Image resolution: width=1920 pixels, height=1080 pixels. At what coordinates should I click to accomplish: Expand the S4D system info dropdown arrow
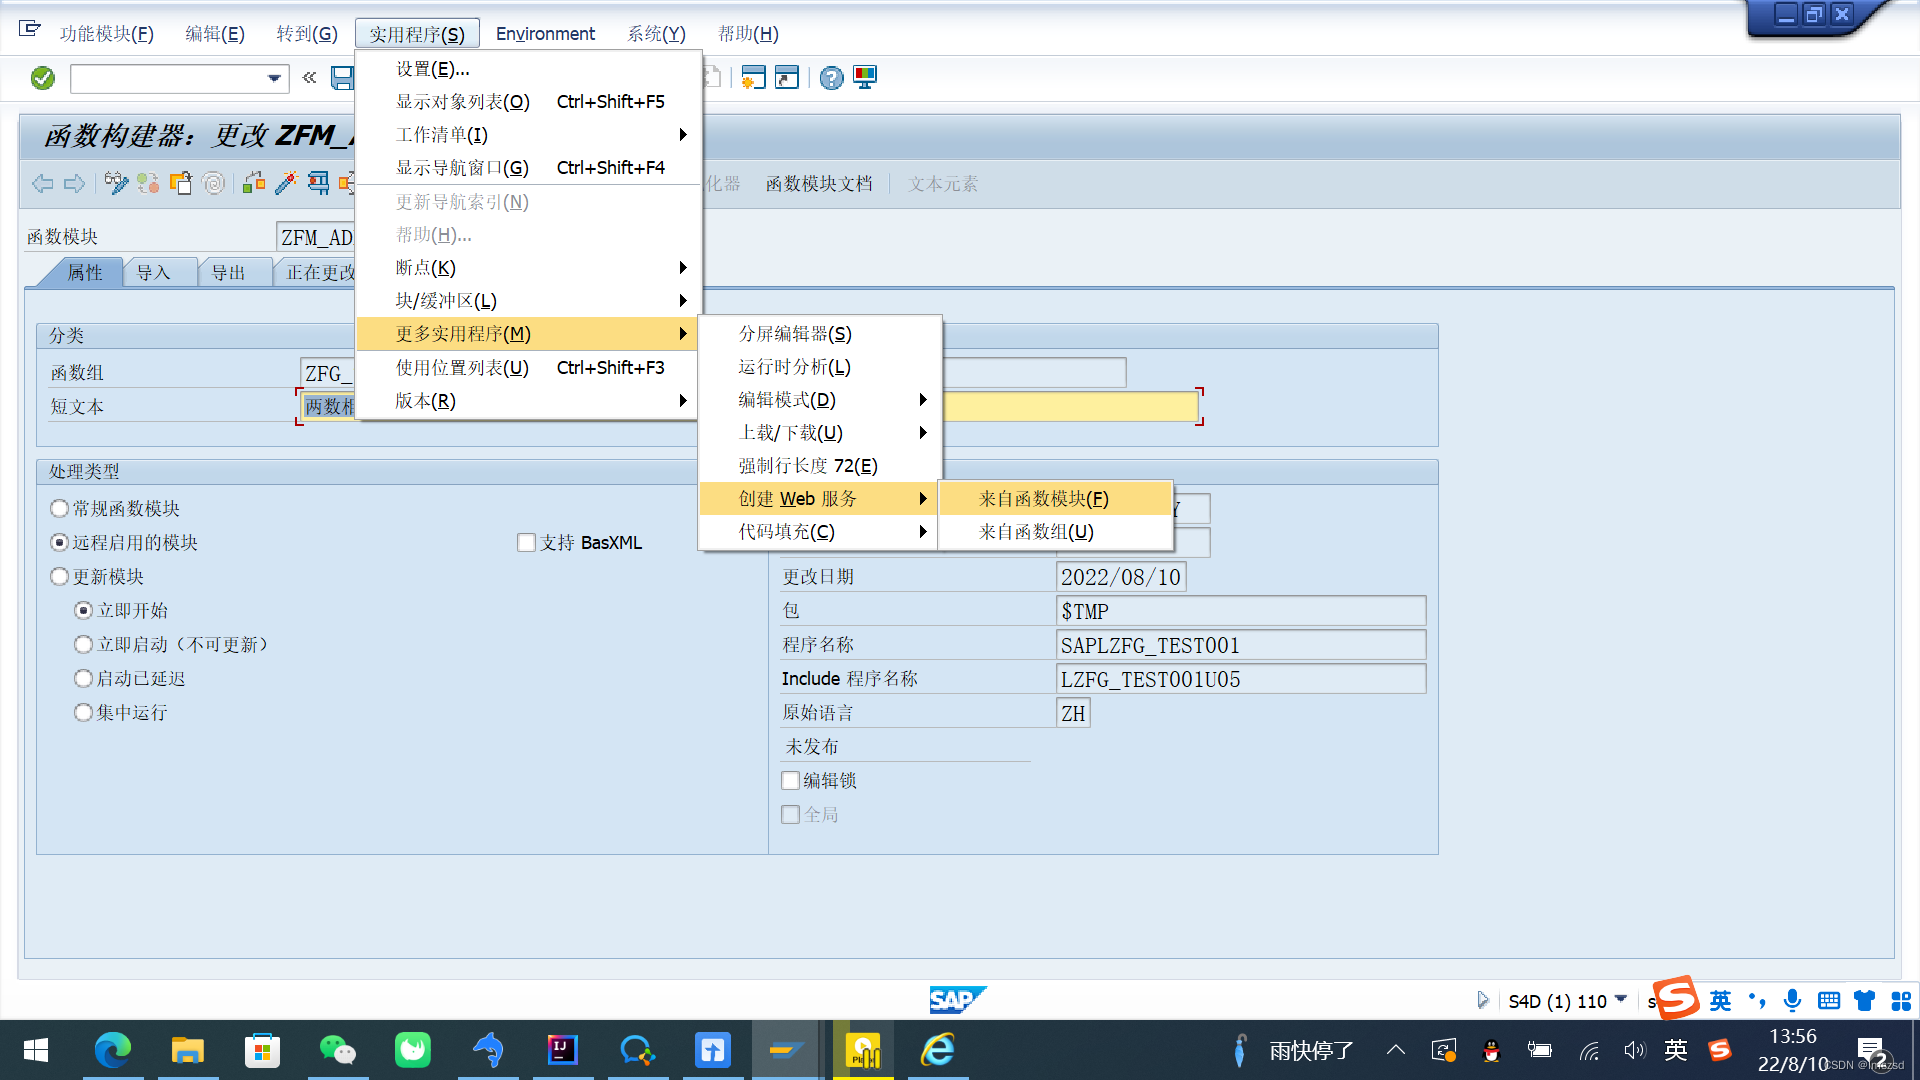[x=1621, y=1000]
